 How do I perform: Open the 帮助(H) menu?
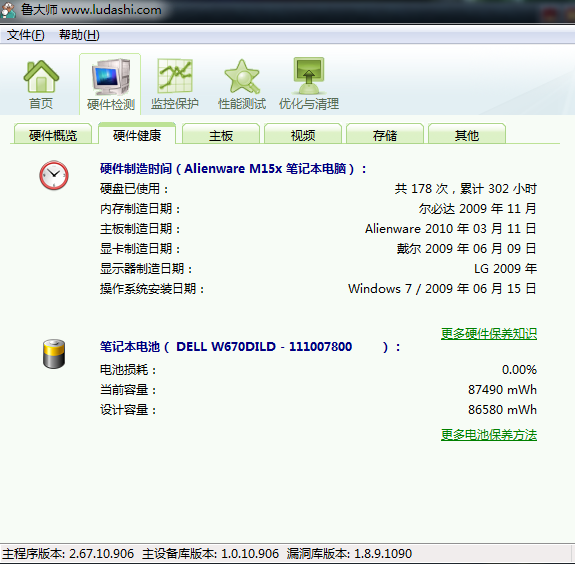[x=79, y=35]
